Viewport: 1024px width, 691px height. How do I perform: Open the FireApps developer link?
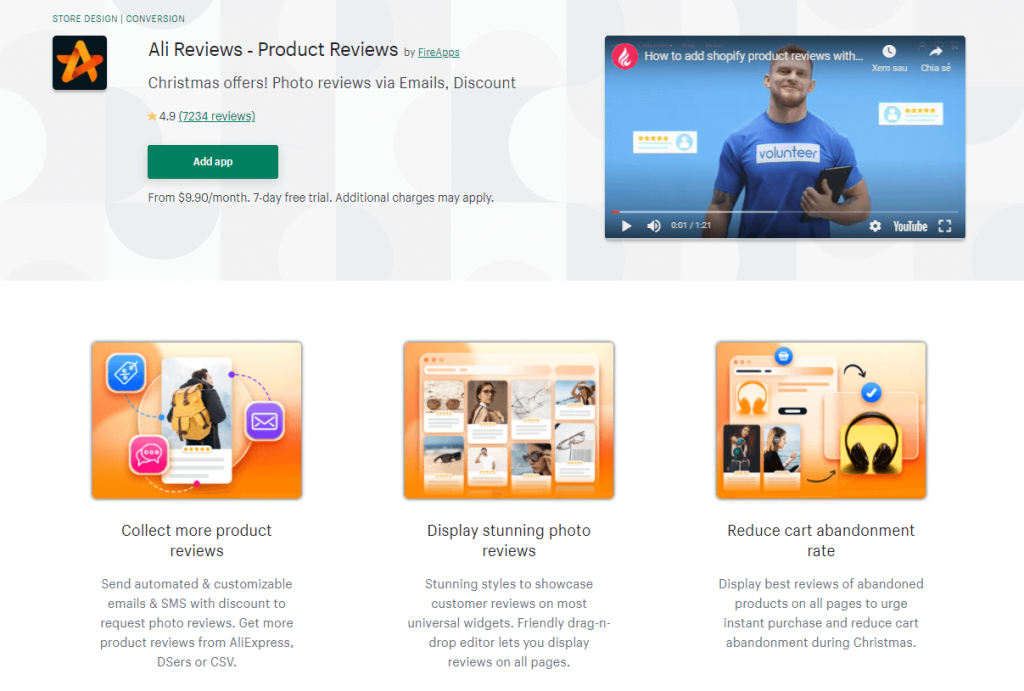(438, 52)
